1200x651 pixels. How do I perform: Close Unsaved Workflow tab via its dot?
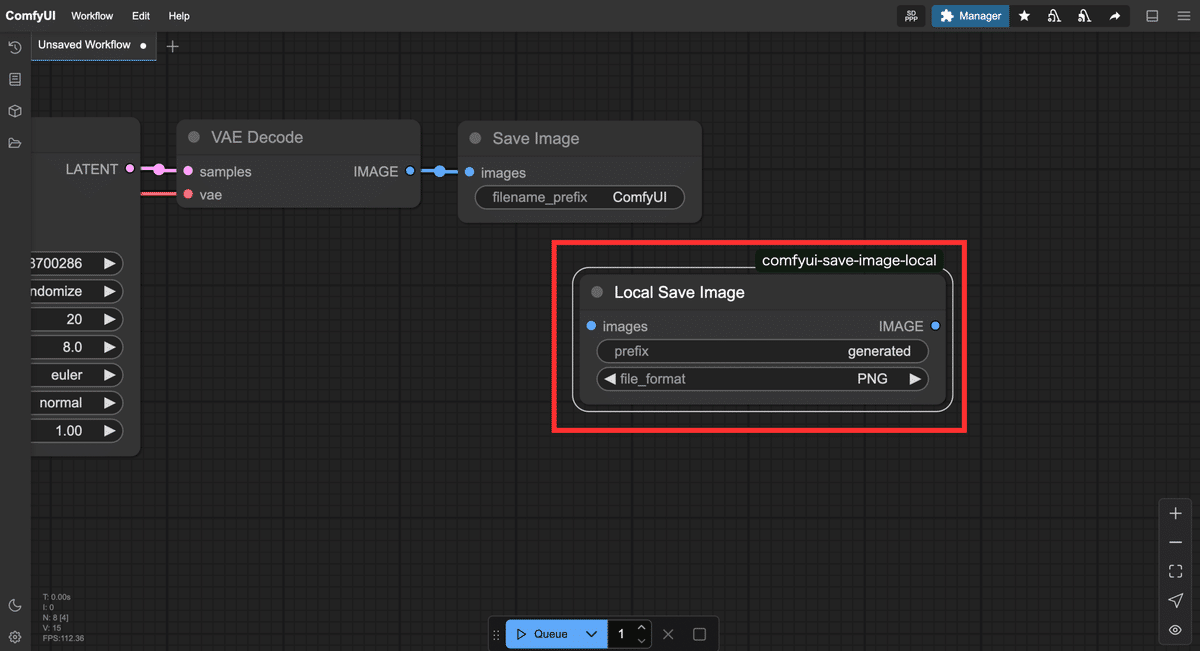point(144,46)
